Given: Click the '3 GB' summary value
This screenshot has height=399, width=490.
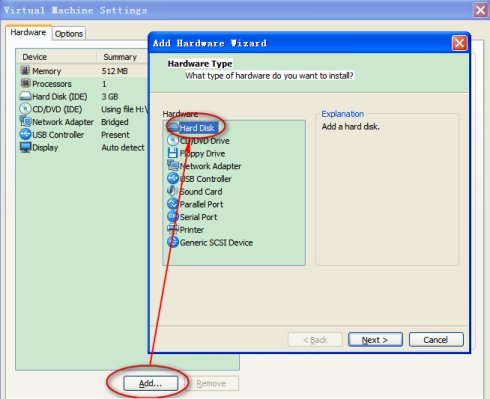Looking at the screenshot, I should pyautogui.click(x=110, y=97).
